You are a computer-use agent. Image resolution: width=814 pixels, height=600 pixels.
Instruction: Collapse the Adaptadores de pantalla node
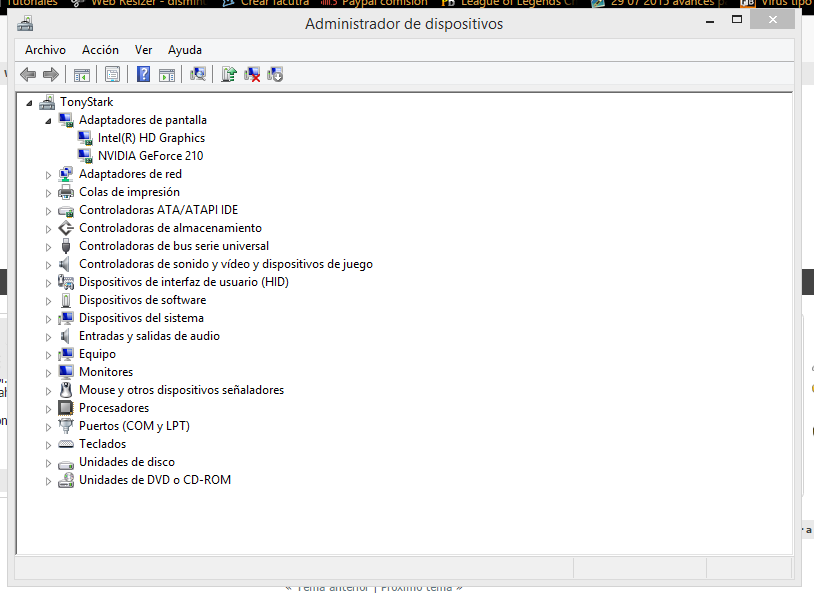click(x=48, y=121)
